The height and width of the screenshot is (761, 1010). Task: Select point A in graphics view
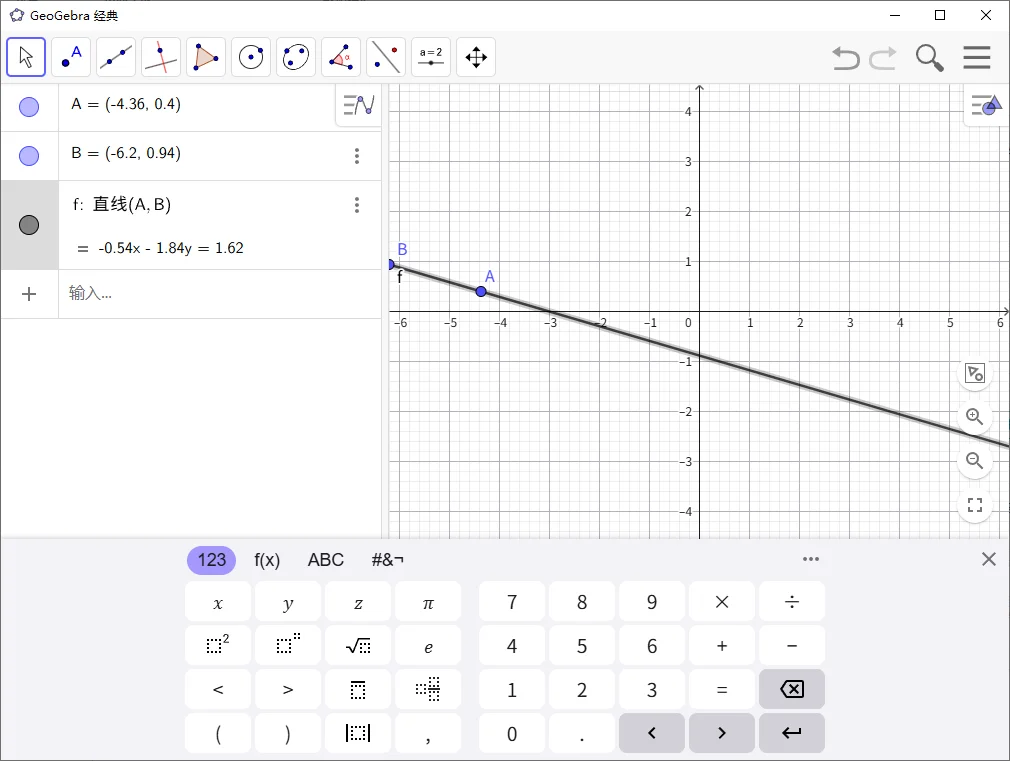click(x=481, y=292)
